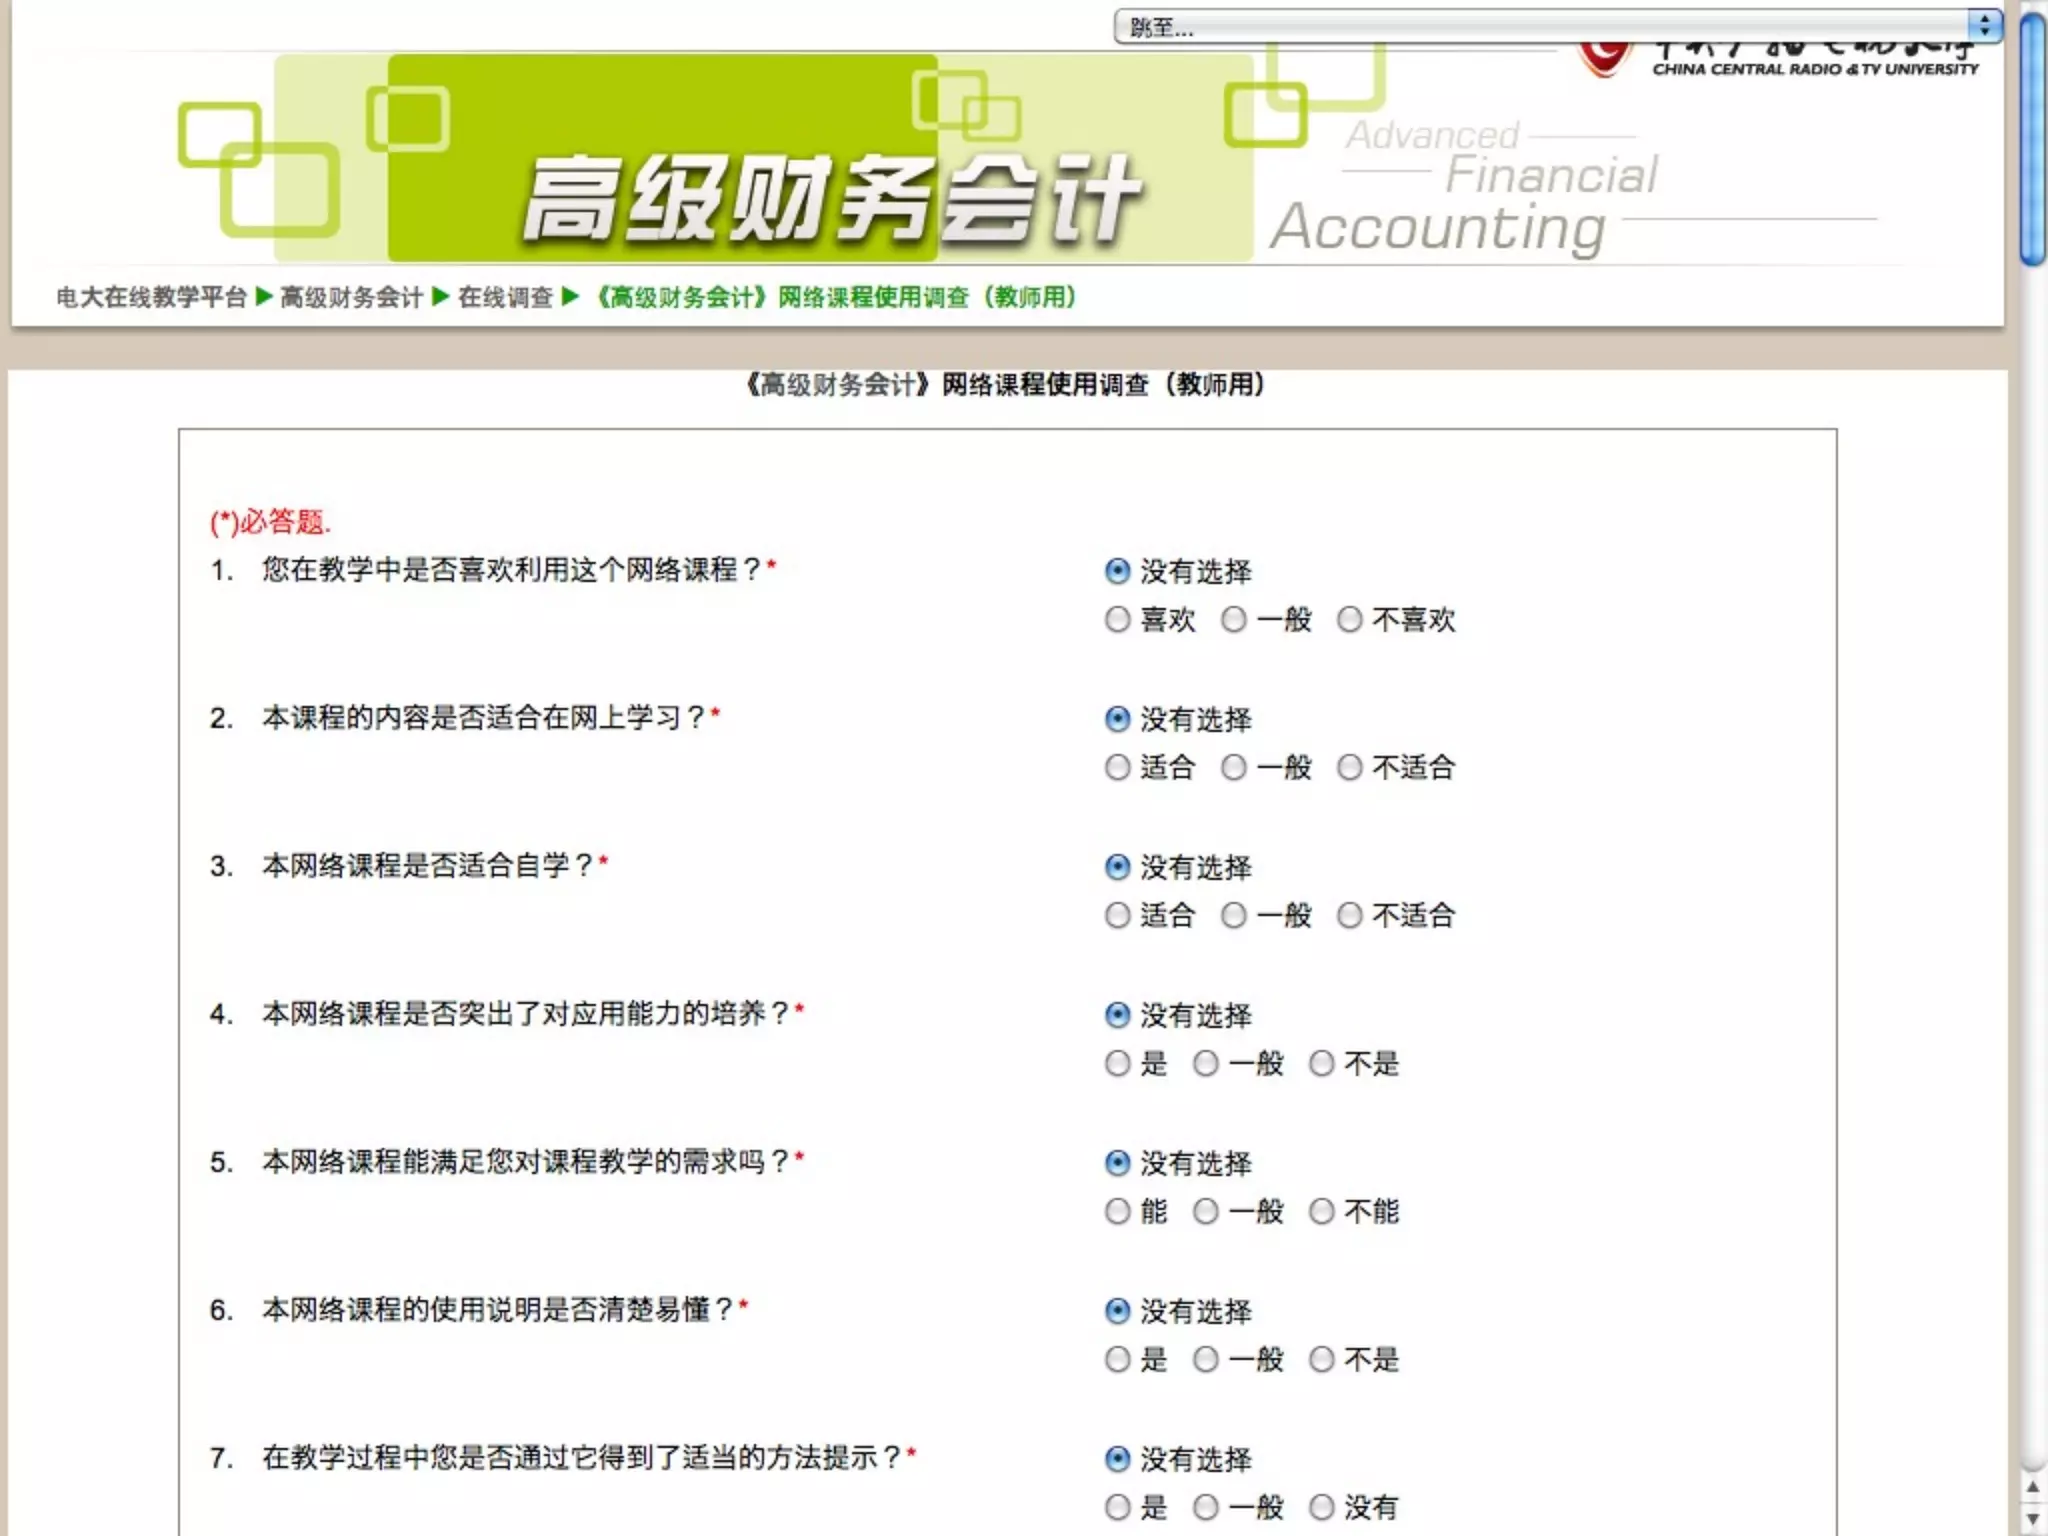Click the scroll down arrow of scrollbar
This screenshot has width=2048, height=1536.
click(x=2033, y=1519)
